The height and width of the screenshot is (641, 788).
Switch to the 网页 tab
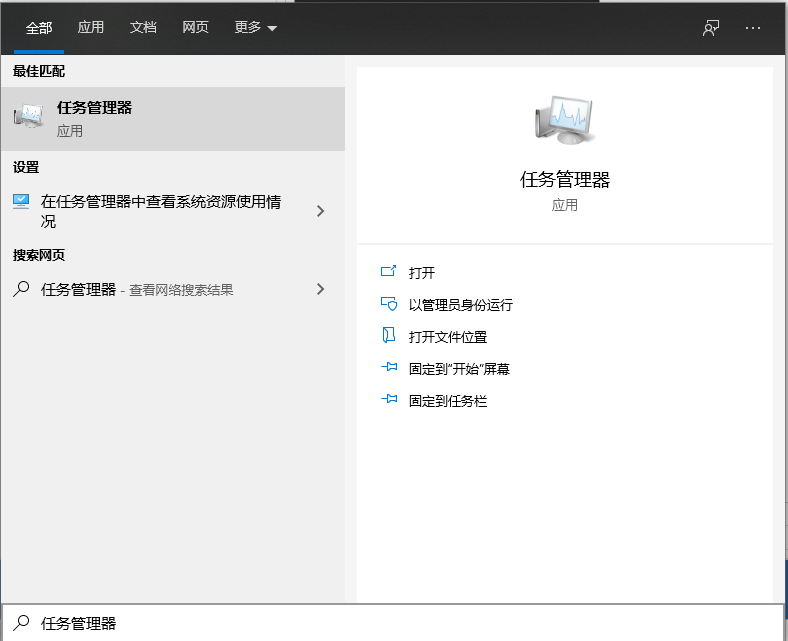coord(195,27)
